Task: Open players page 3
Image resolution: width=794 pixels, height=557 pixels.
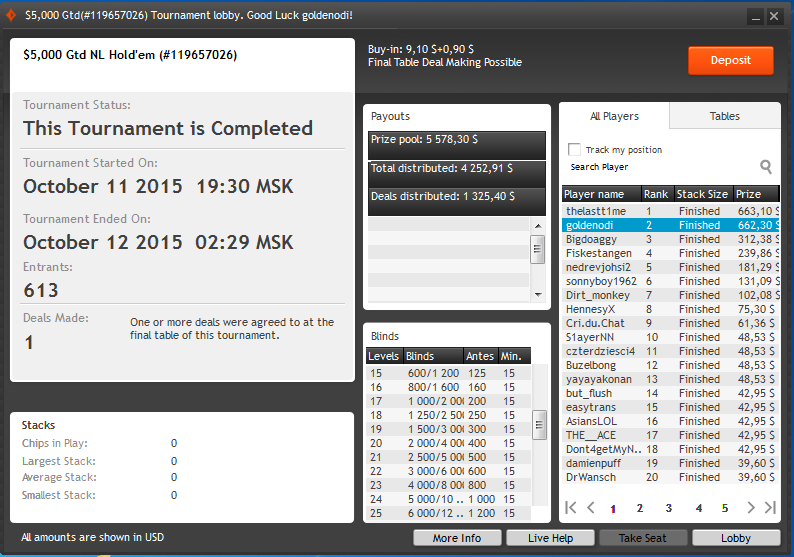Action: (668, 508)
